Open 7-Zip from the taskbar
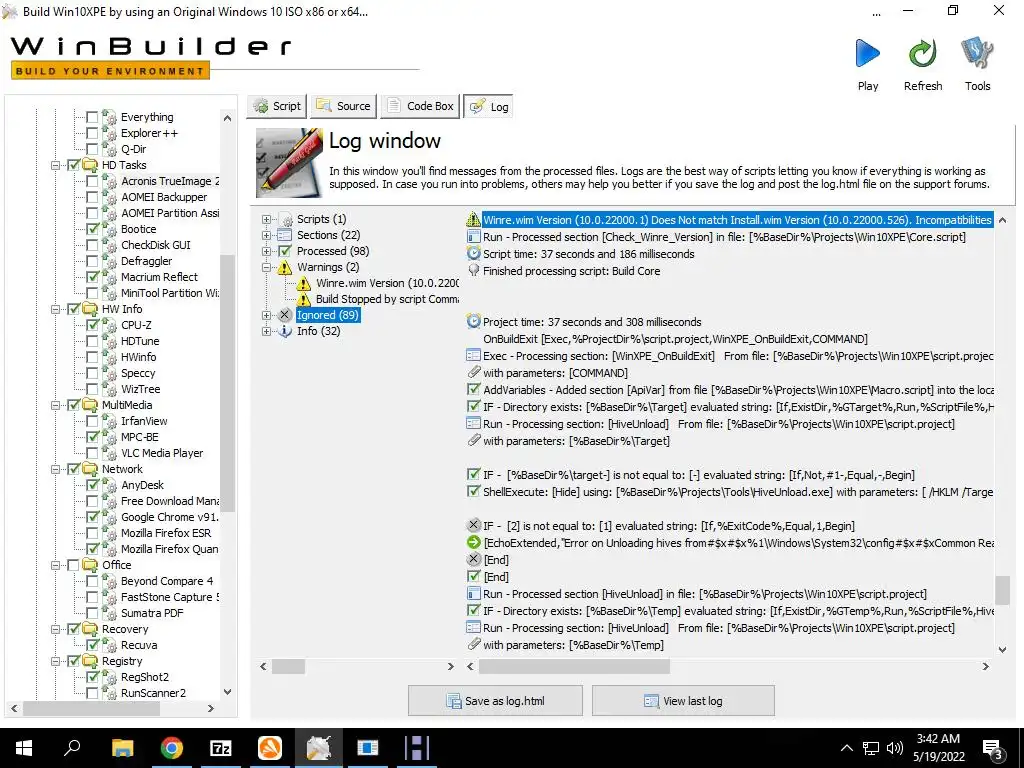 [221, 748]
